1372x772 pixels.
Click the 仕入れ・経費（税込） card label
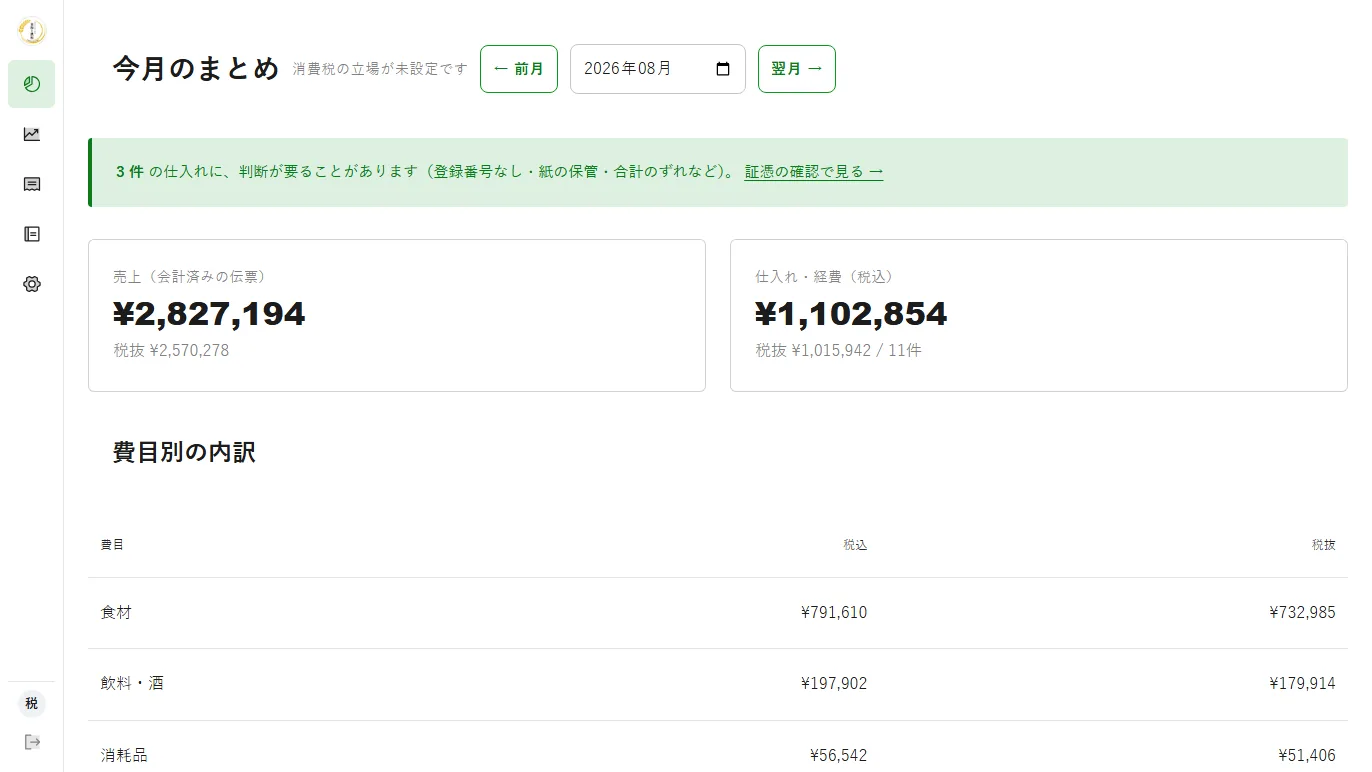click(x=824, y=277)
